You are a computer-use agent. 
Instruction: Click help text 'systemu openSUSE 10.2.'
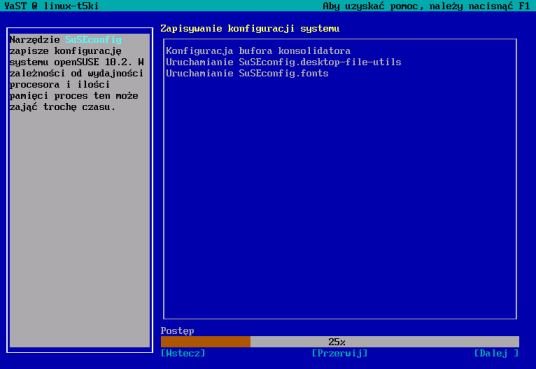[x=71, y=62]
